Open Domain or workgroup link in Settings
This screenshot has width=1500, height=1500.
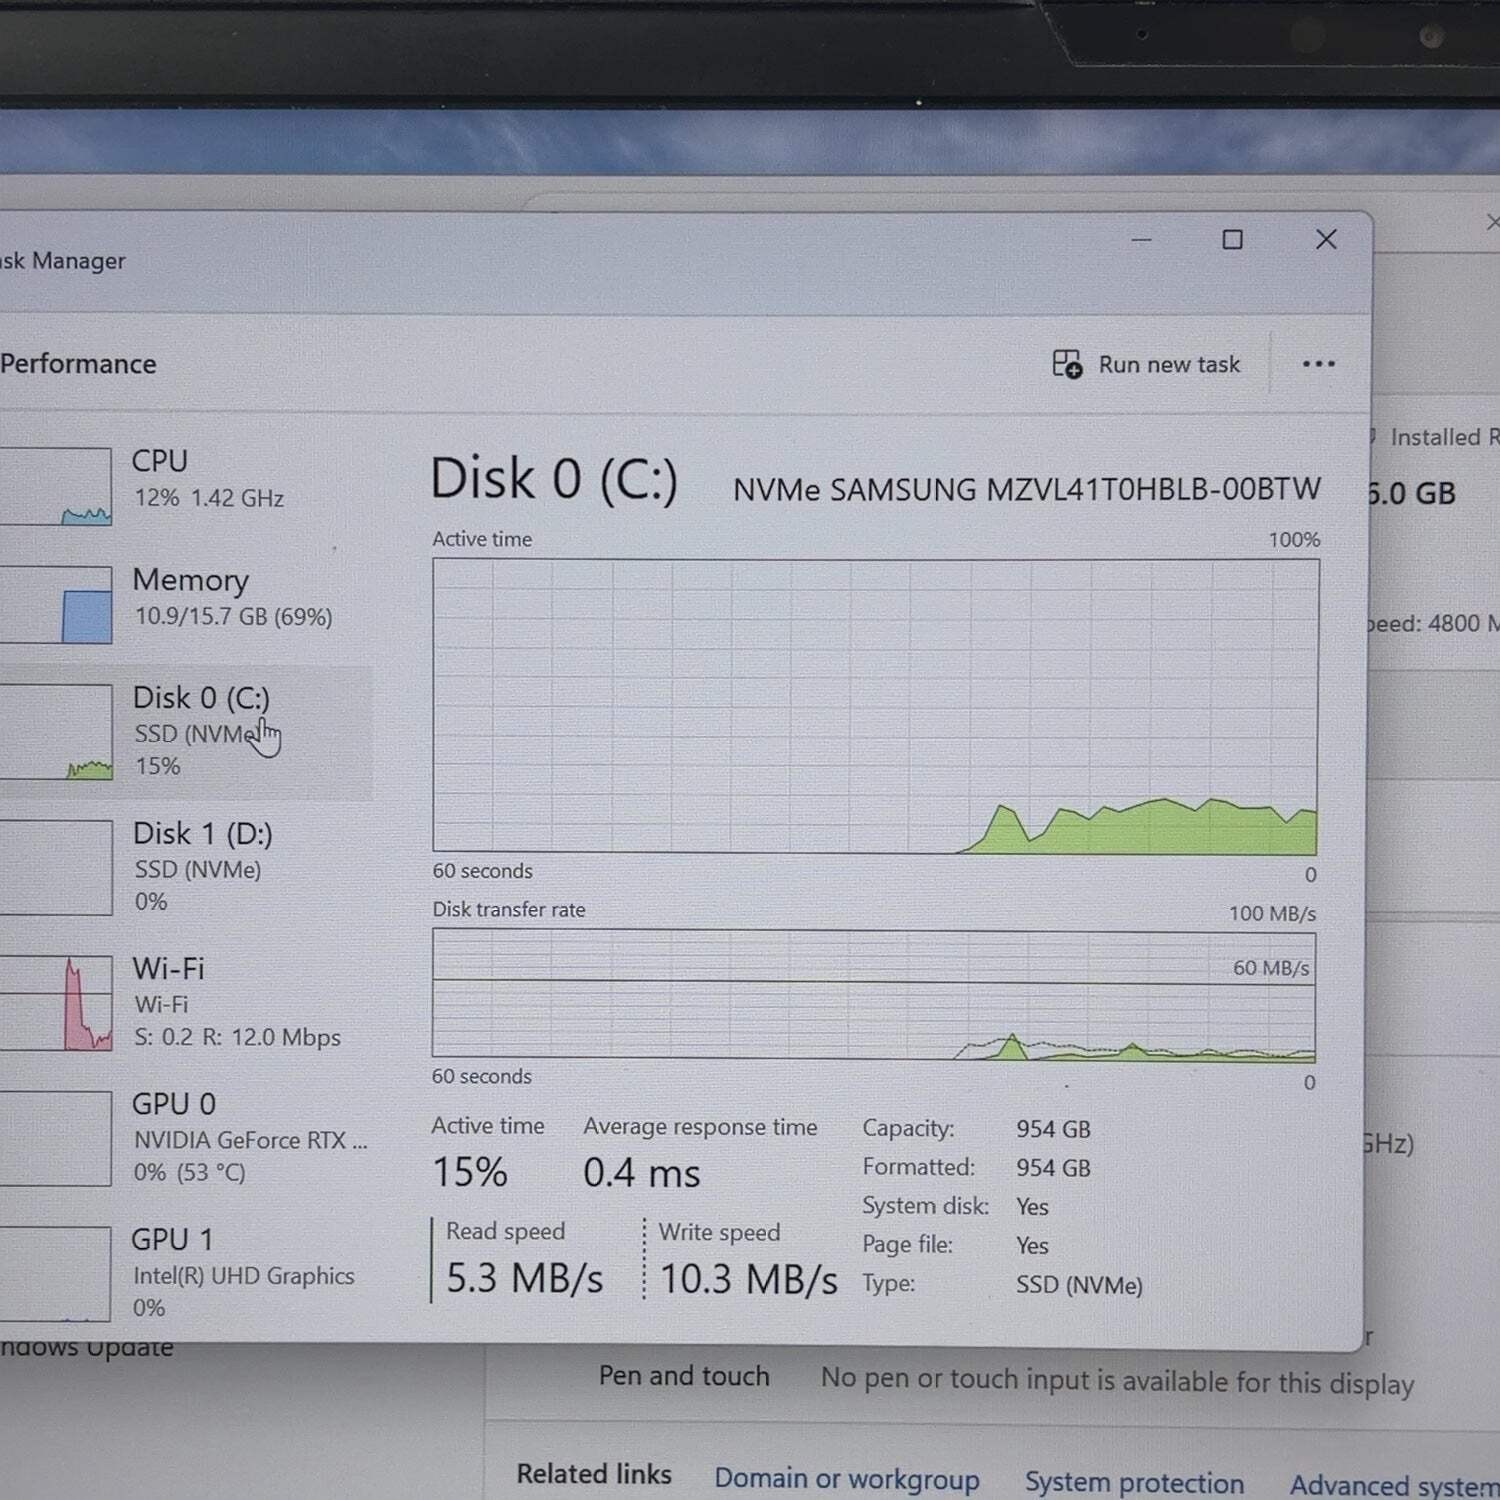pyautogui.click(x=847, y=1479)
